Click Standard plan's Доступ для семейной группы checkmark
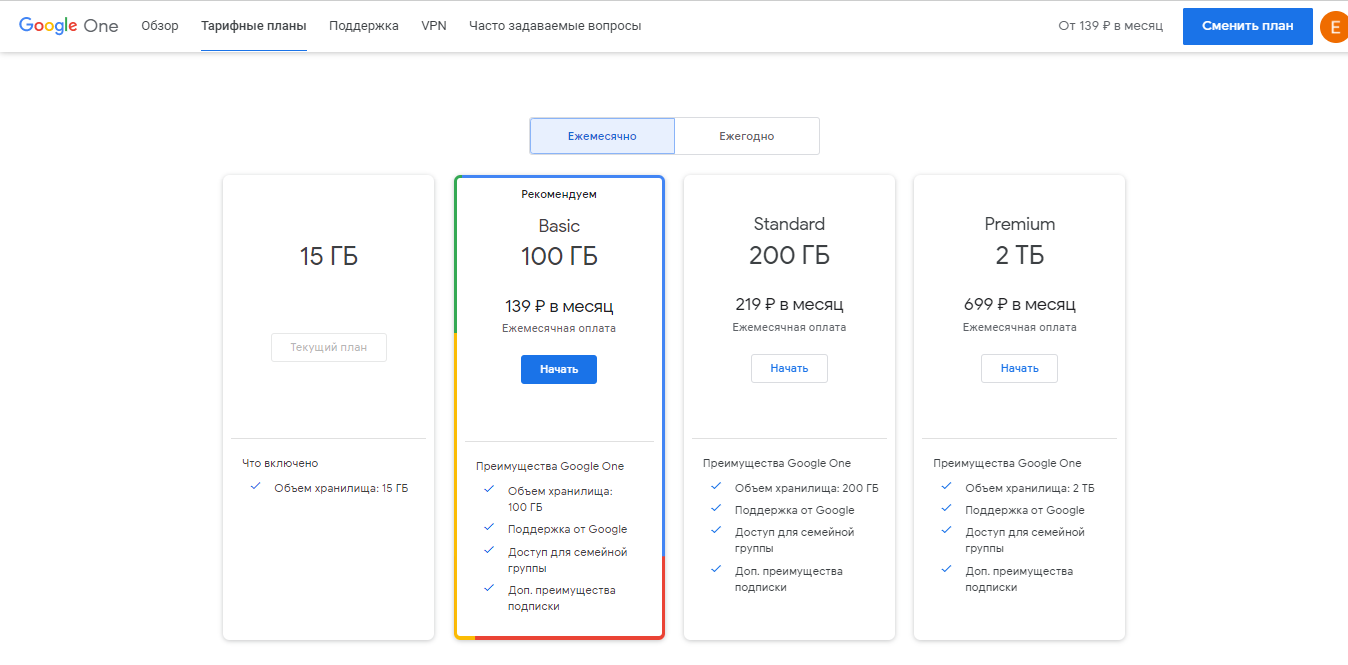1348x665 pixels. point(716,530)
